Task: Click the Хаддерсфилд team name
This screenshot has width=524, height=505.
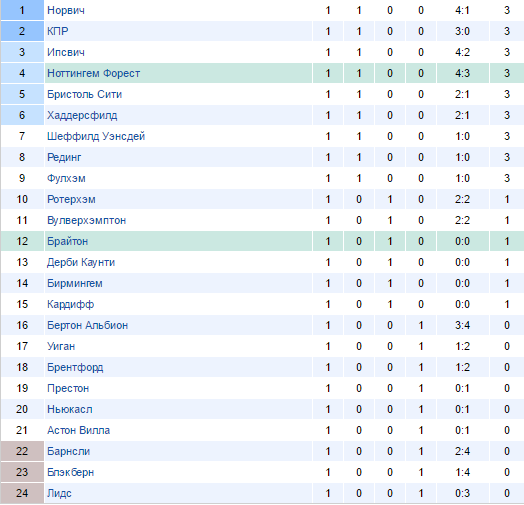Action: (x=82, y=115)
